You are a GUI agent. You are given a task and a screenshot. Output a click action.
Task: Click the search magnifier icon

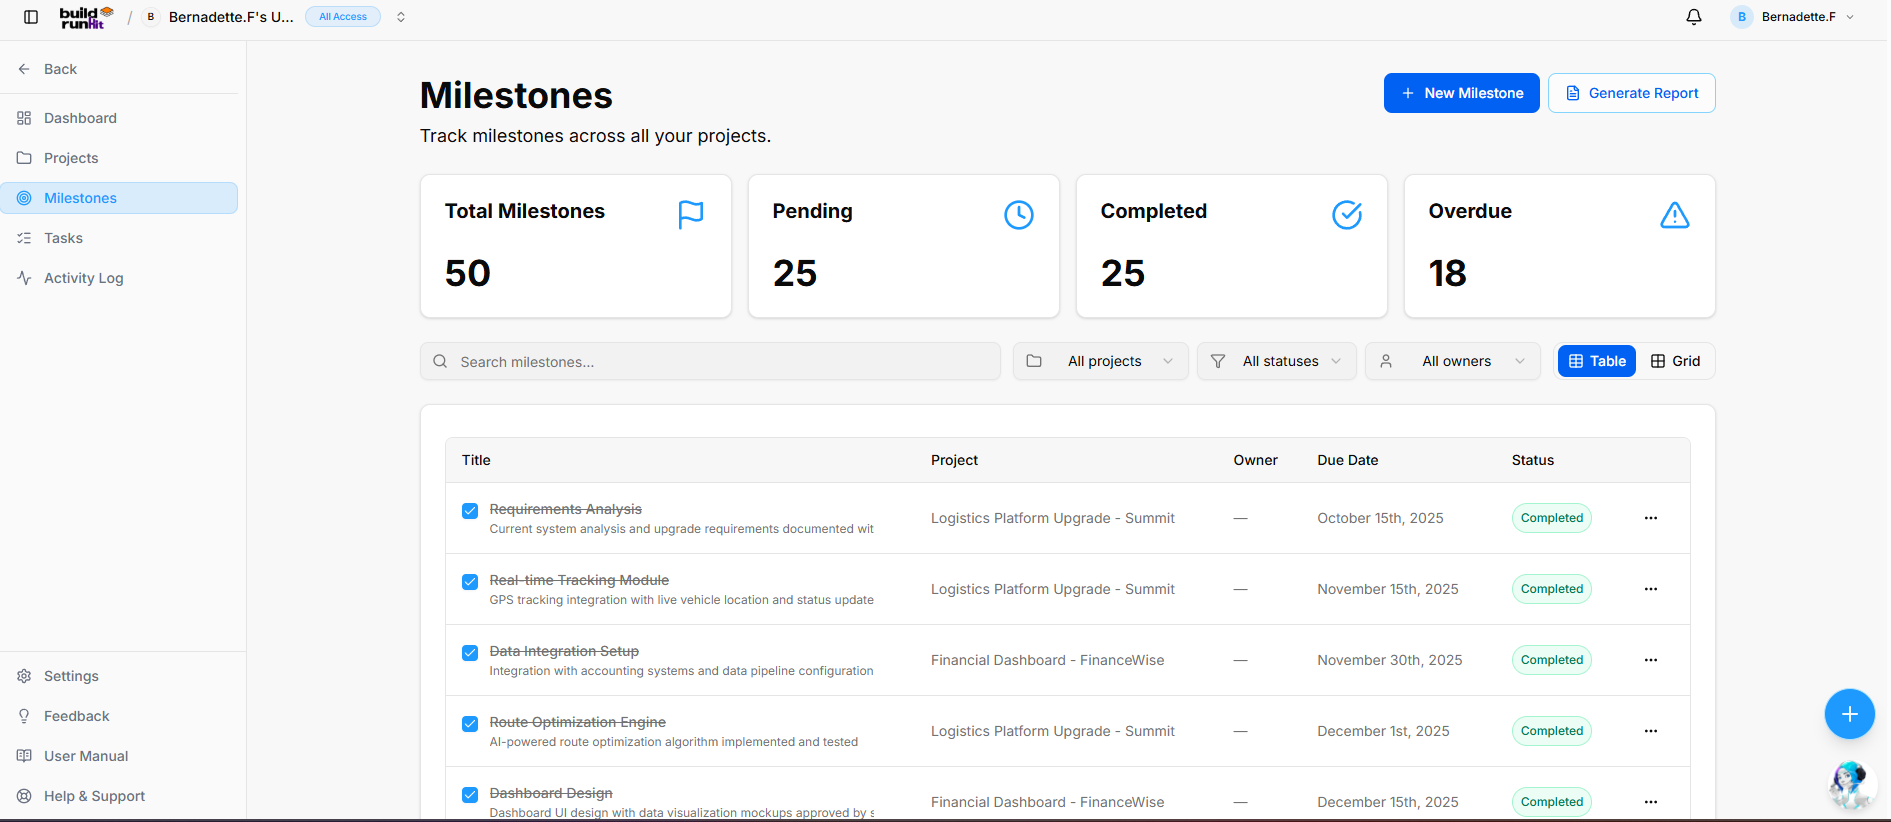440,362
